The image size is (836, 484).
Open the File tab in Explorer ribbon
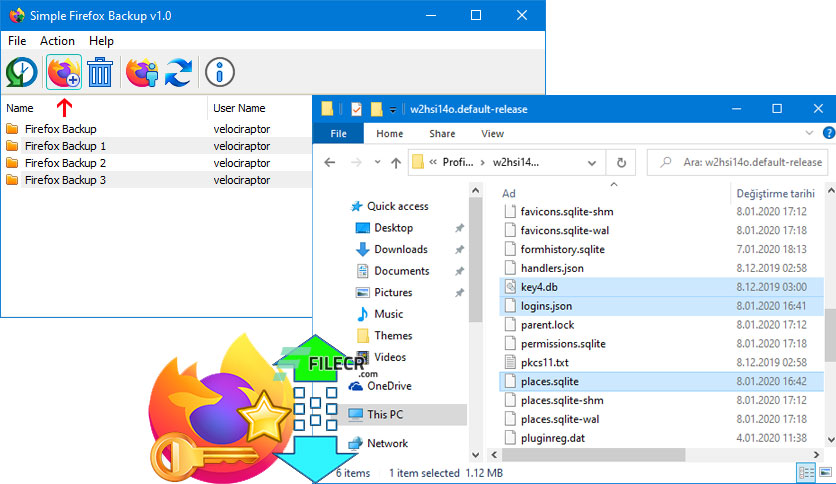(339, 134)
